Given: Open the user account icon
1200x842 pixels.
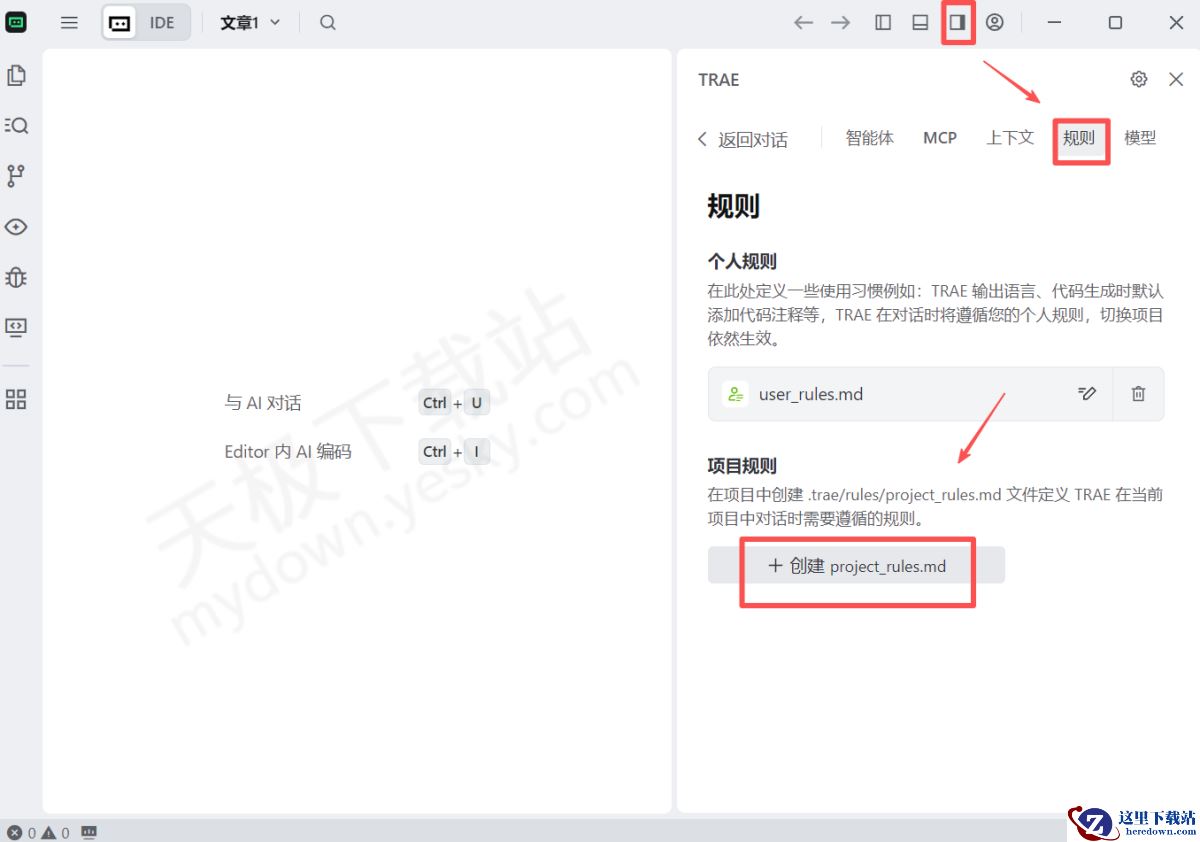Looking at the screenshot, I should coord(994,22).
